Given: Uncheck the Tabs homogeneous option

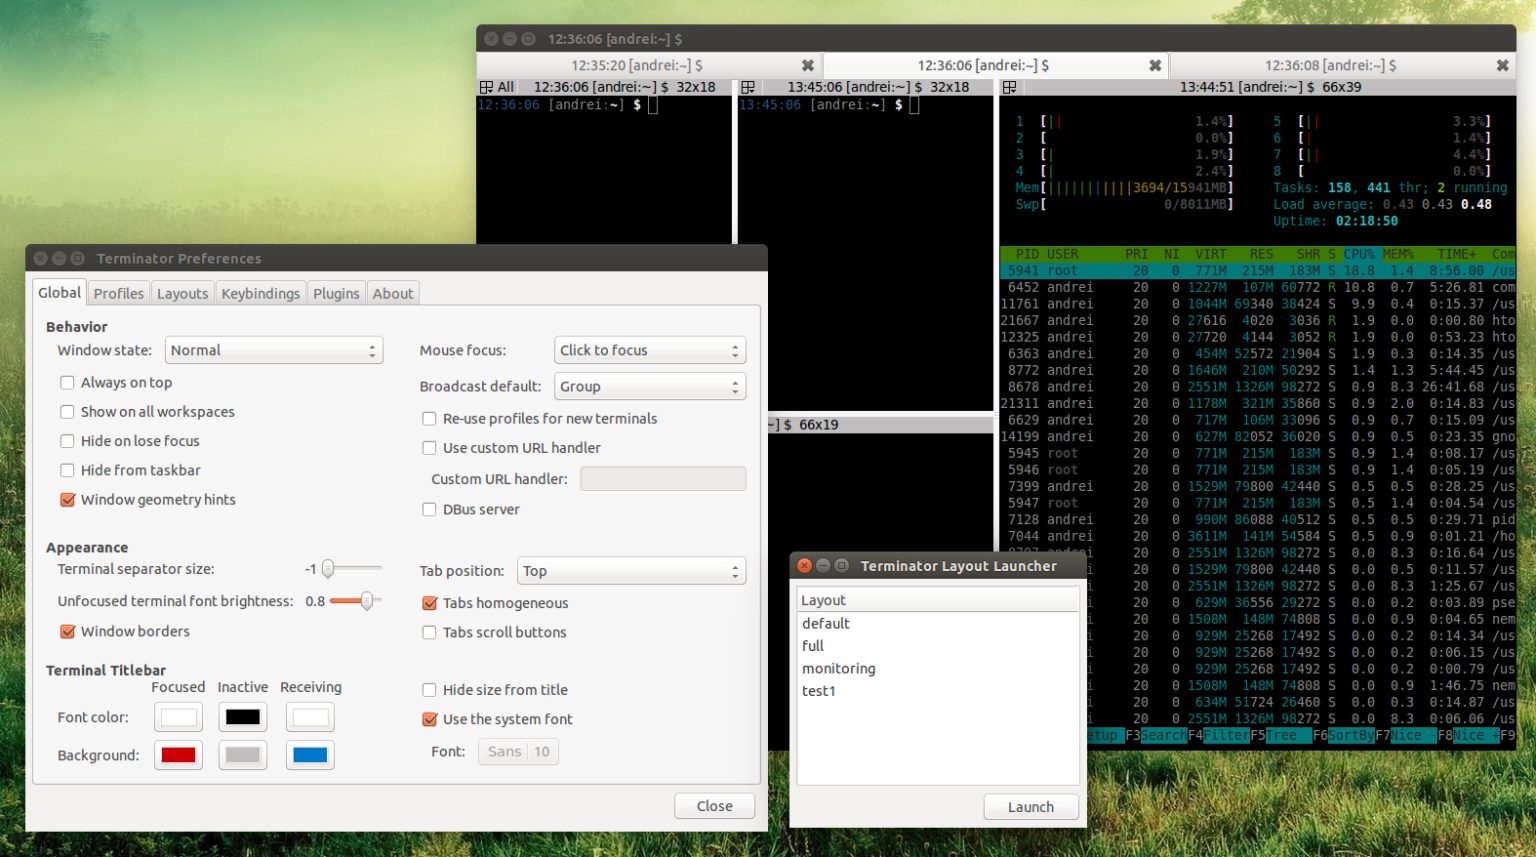Looking at the screenshot, I should coord(430,603).
